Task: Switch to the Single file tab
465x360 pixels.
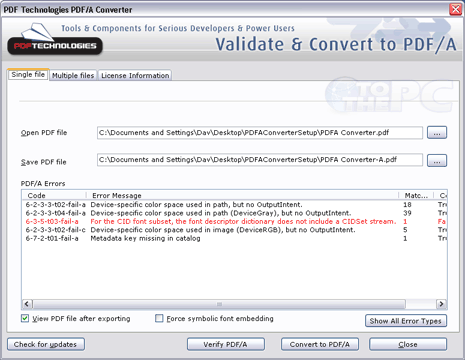Action: pyautogui.click(x=28, y=74)
